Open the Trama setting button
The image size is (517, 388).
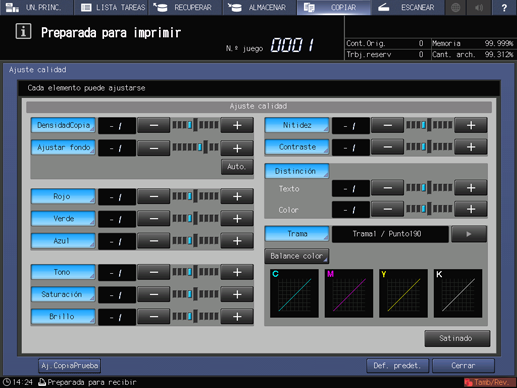point(297,234)
